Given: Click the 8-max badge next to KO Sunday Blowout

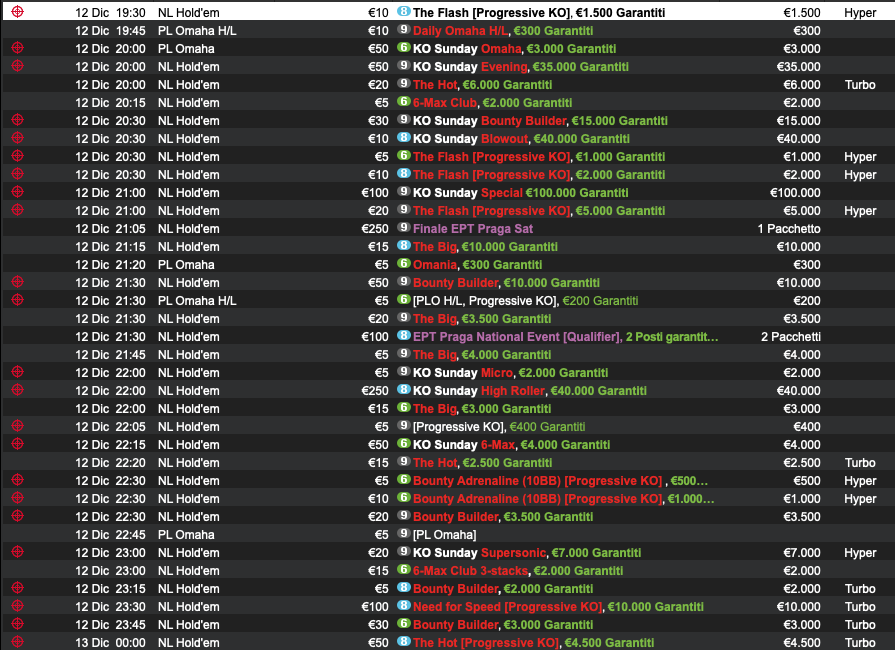Looking at the screenshot, I should [x=403, y=138].
